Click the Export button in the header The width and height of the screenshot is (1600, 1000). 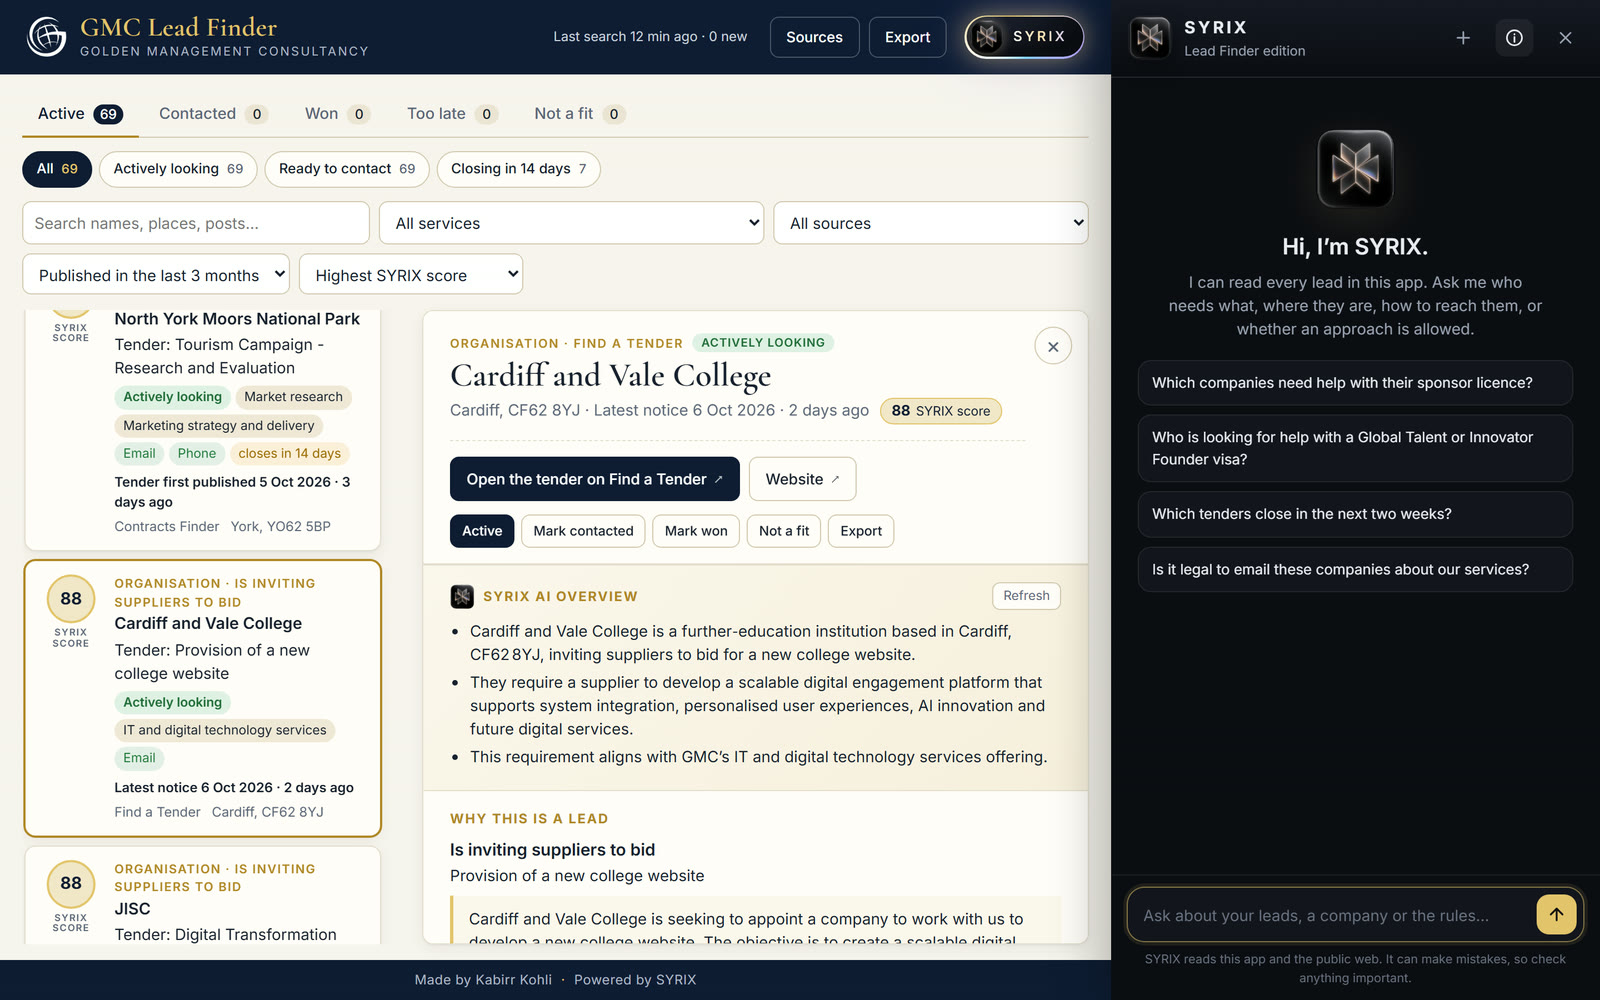[x=908, y=37]
